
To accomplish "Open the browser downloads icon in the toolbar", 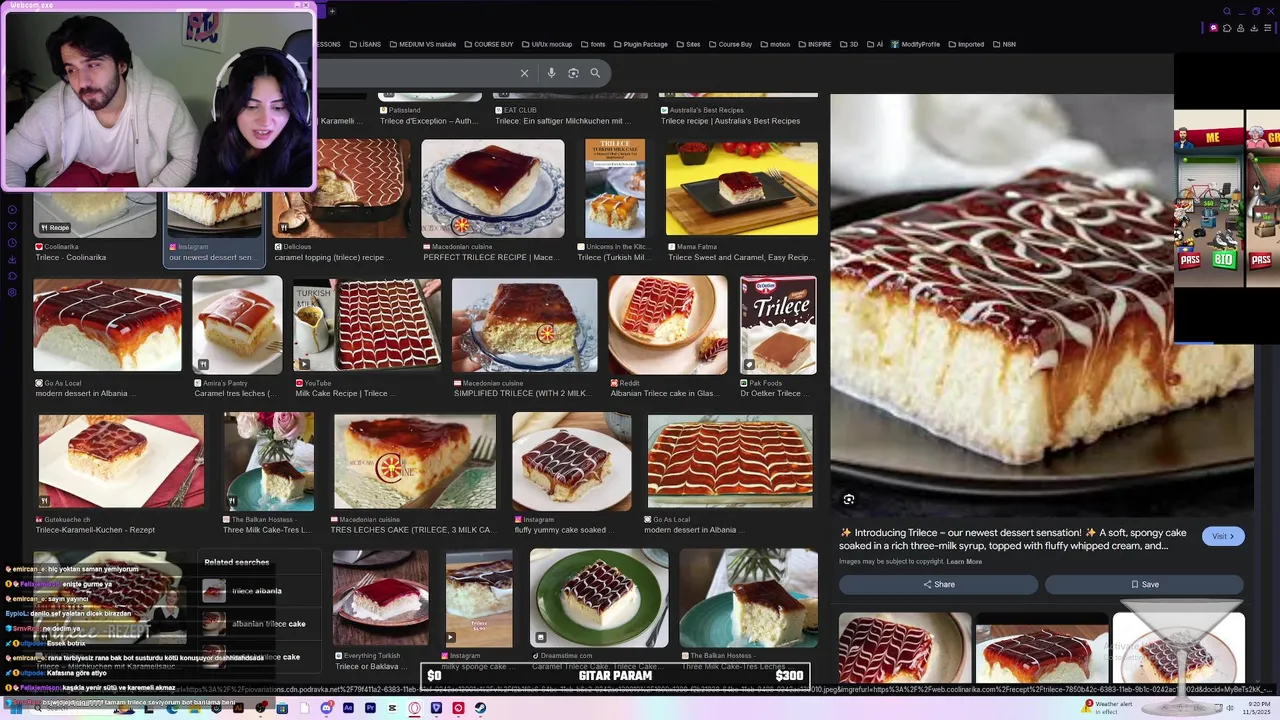I will pos(1254,28).
